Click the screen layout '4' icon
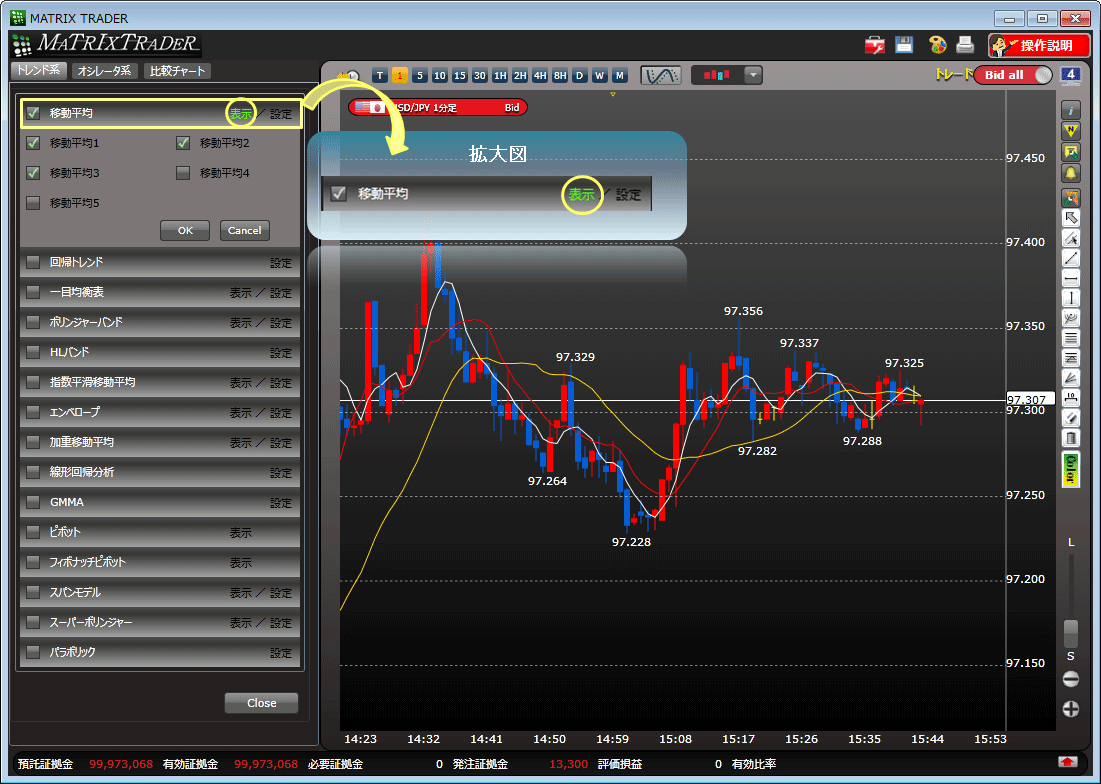 click(1070, 75)
